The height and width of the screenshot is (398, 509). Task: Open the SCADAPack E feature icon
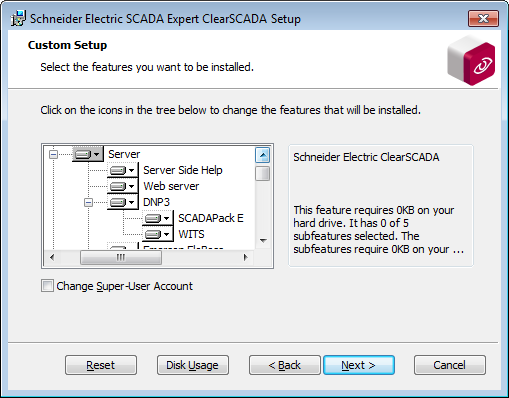pos(158,218)
